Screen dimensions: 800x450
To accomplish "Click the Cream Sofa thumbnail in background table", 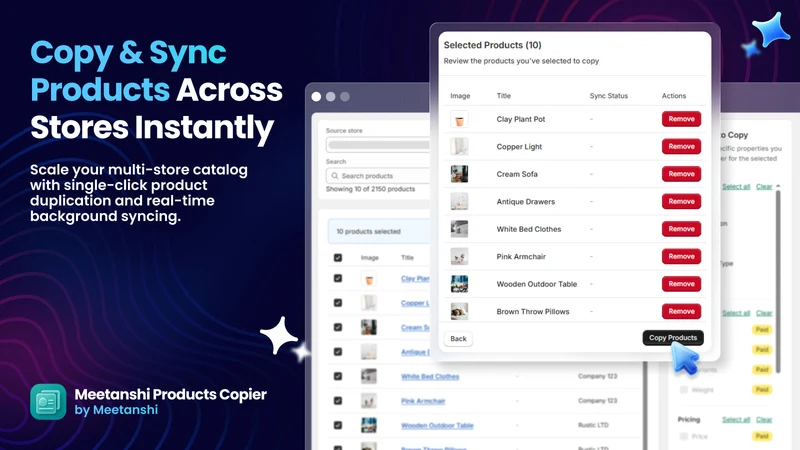I will point(369,328).
